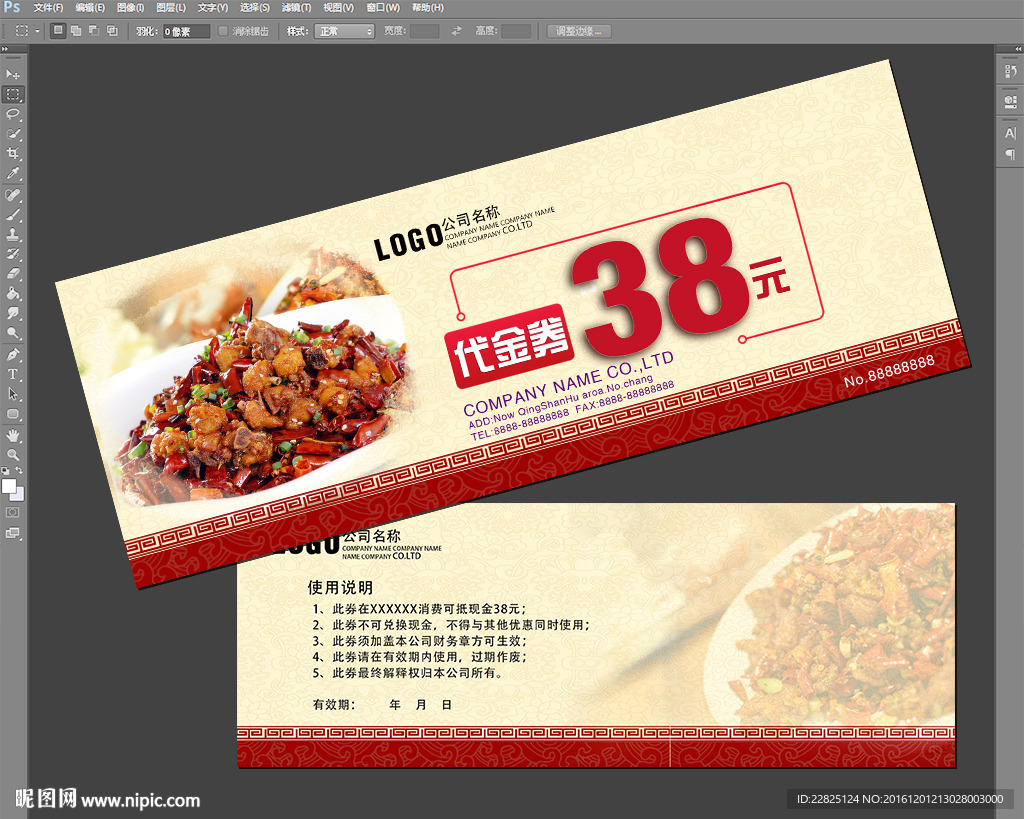Swap foreground and background colors
The width and height of the screenshot is (1024, 819).
[19, 470]
